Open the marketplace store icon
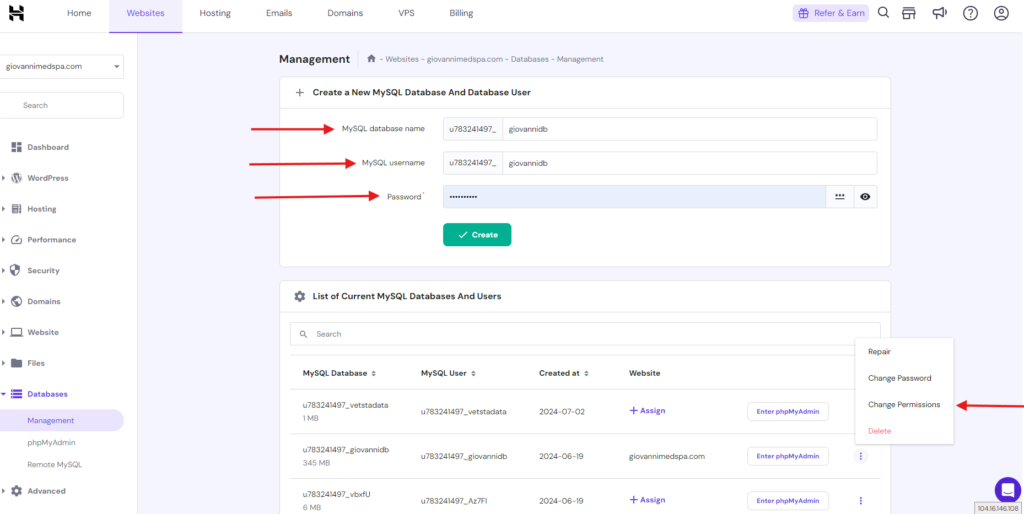 (x=909, y=13)
